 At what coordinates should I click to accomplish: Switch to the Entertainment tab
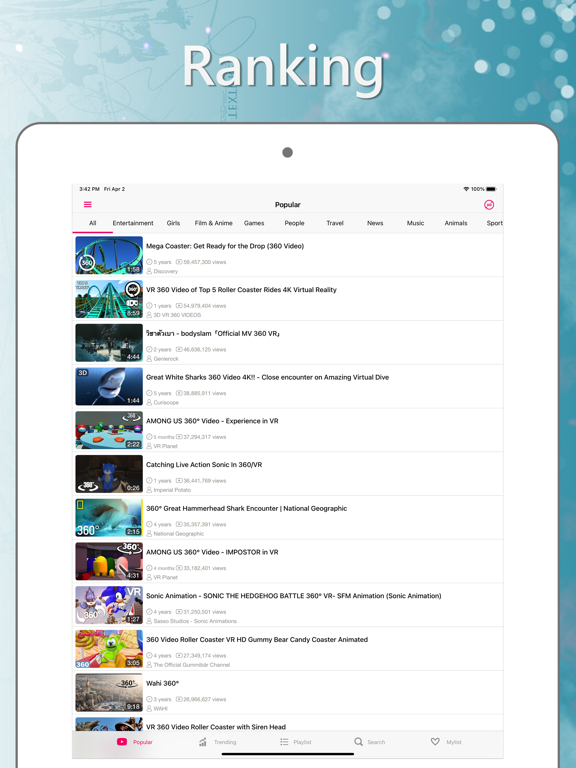click(133, 223)
